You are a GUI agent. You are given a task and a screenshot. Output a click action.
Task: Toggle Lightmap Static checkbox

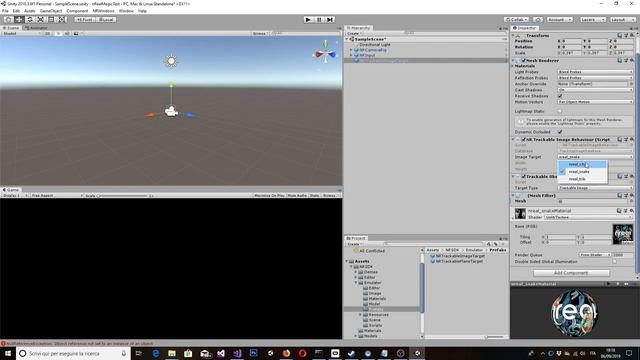560,111
